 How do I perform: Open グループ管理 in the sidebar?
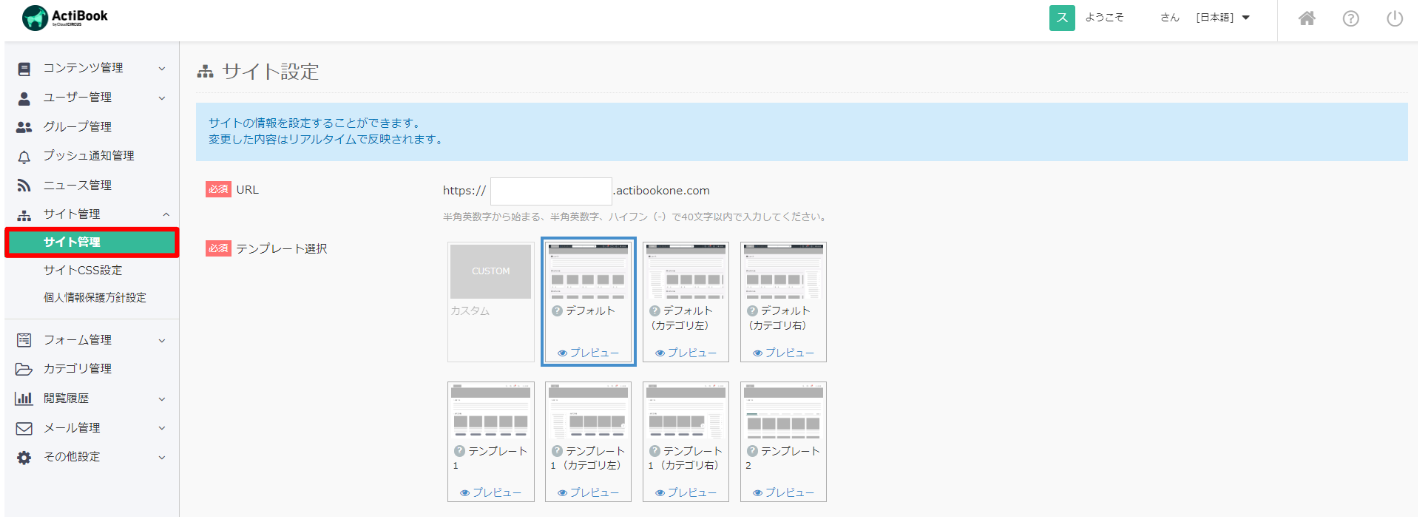(77, 127)
